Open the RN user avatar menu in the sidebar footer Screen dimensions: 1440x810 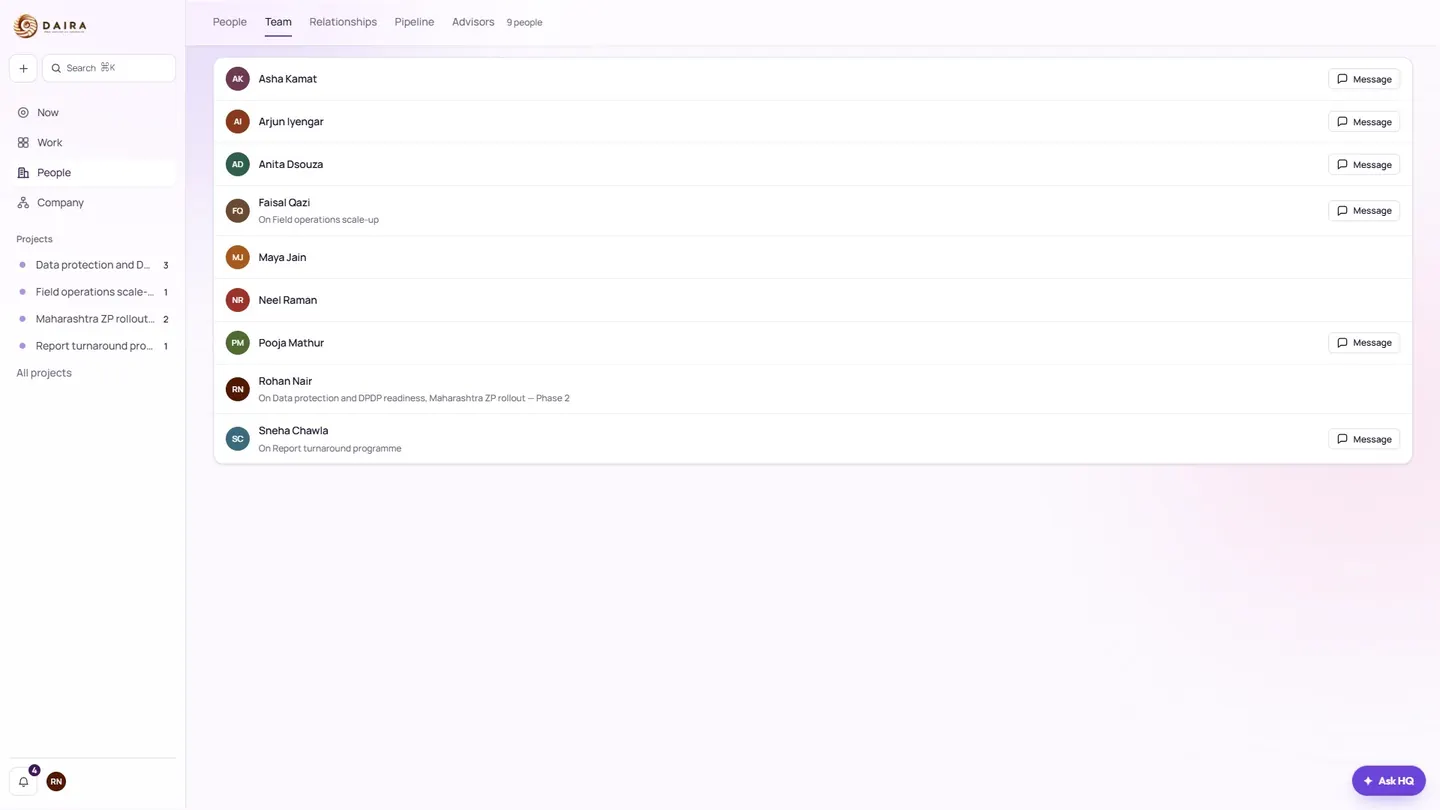coord(56,782)
